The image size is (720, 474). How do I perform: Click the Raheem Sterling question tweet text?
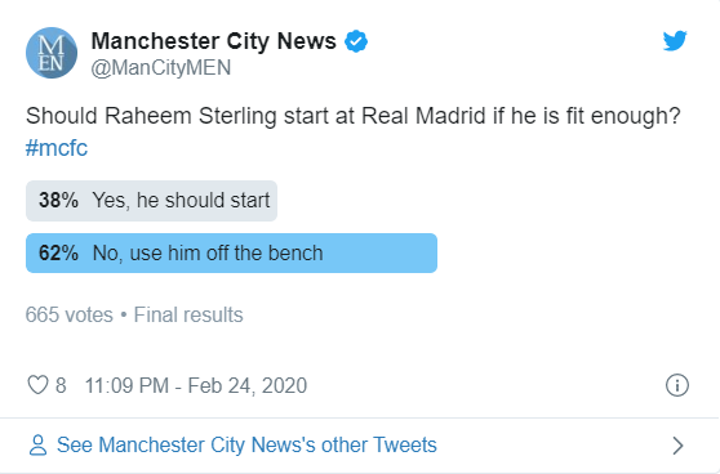point(353,116)
